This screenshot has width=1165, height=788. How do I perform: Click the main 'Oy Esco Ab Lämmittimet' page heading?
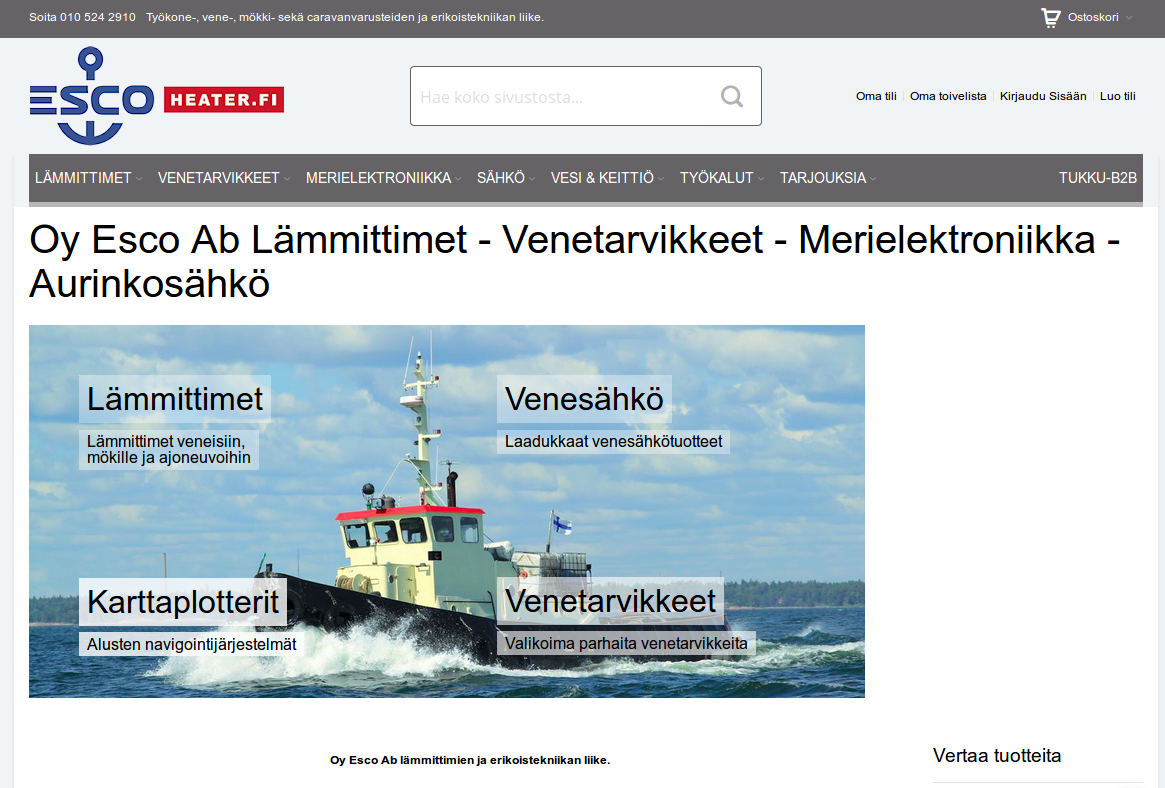click(x=574, y=261)
